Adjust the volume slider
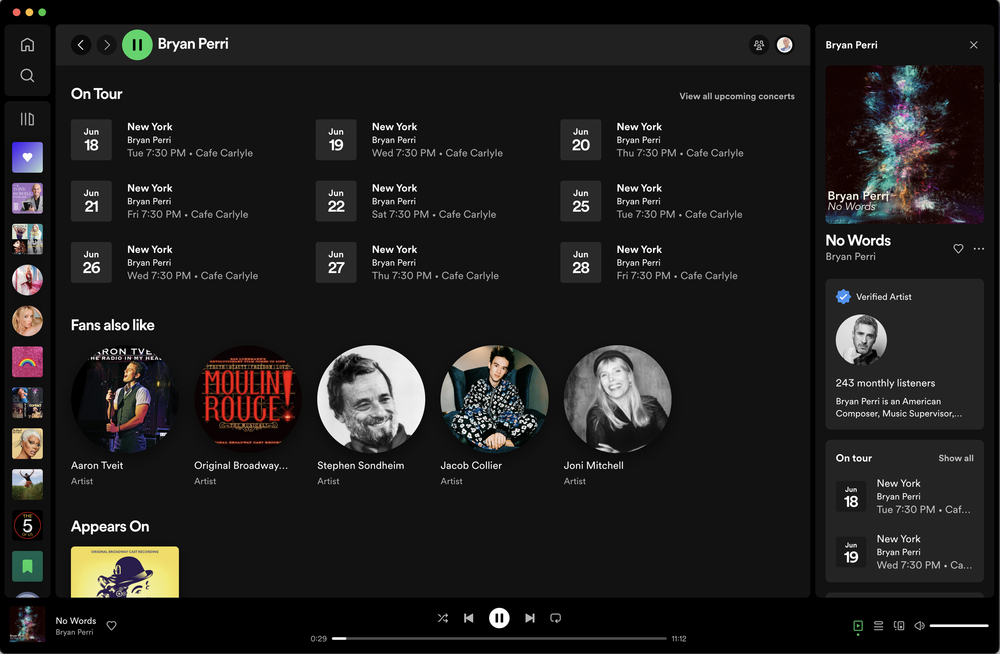This screenshot has width=1000, height=654. point(959,626)
